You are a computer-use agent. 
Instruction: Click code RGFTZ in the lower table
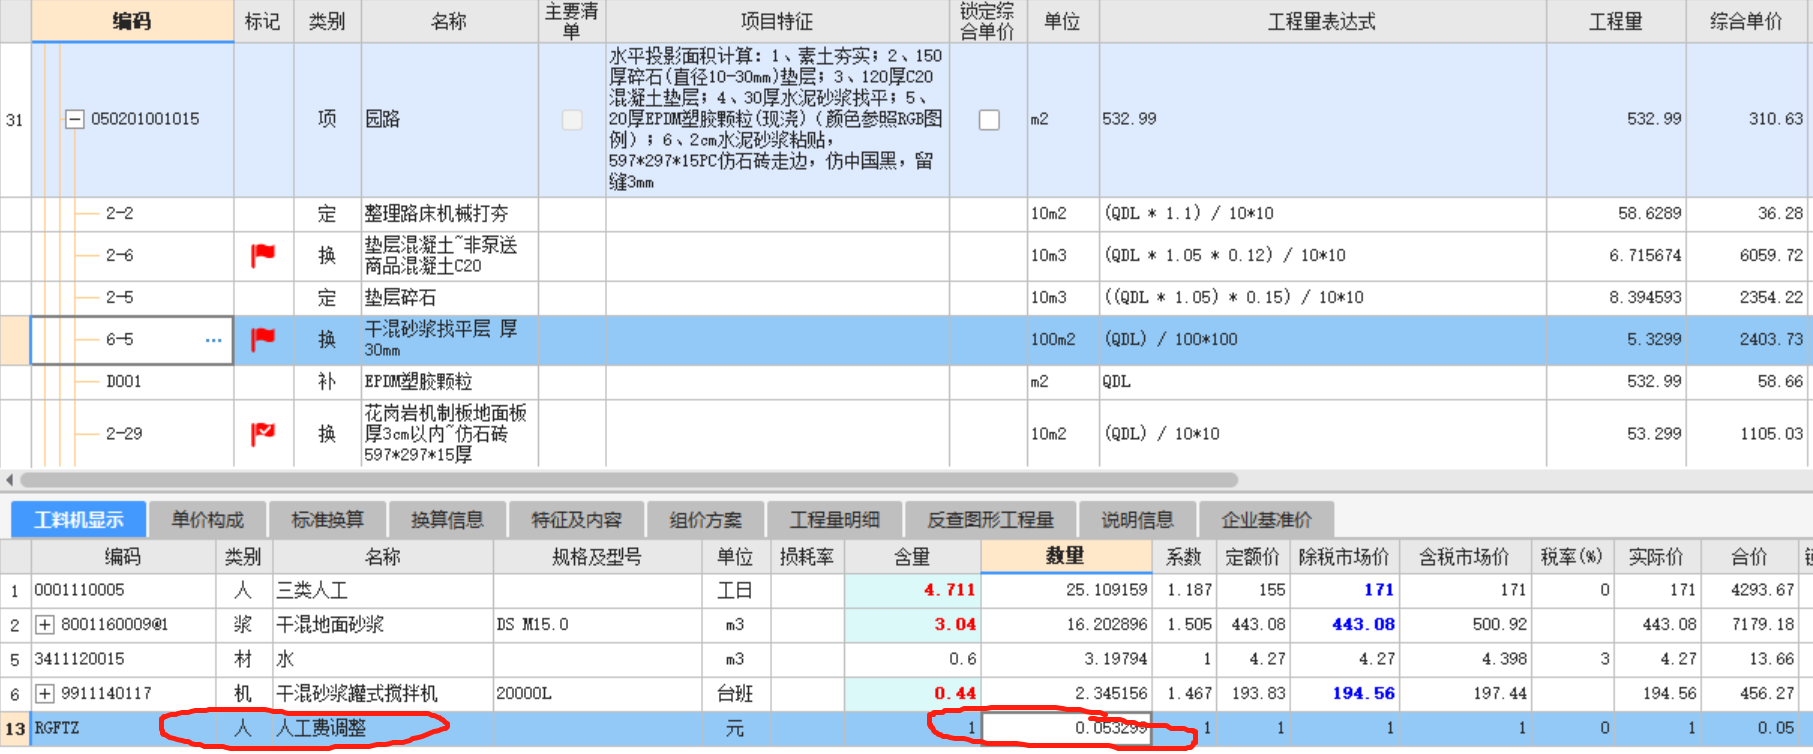pyautogui.click(x=57, y=728)
